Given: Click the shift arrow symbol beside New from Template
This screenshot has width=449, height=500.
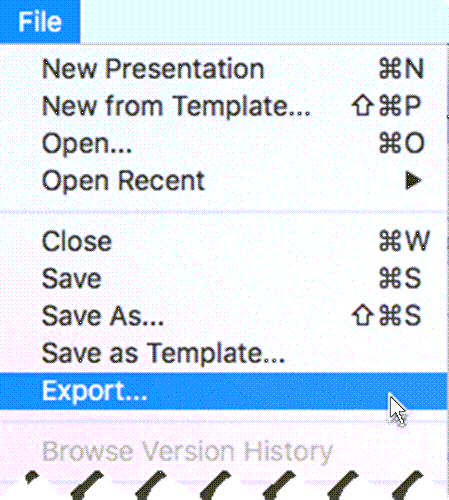Looking at the screenshot, I should click(x=362, y=106).
